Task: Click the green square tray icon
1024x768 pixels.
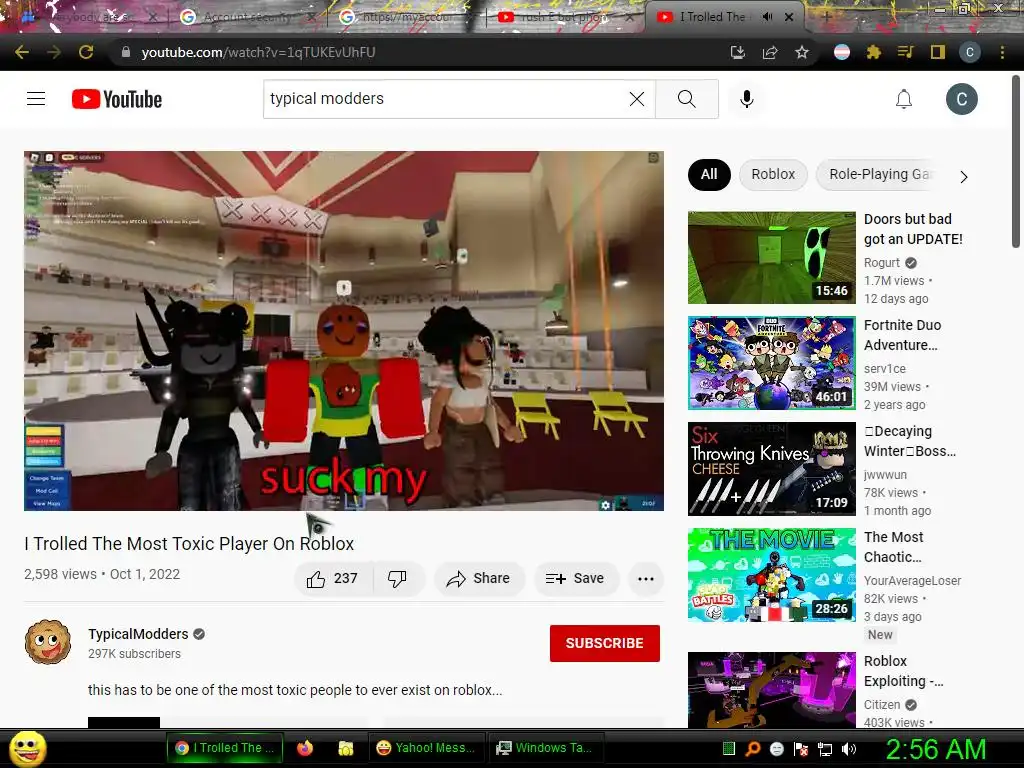Action: pos(729,749)
